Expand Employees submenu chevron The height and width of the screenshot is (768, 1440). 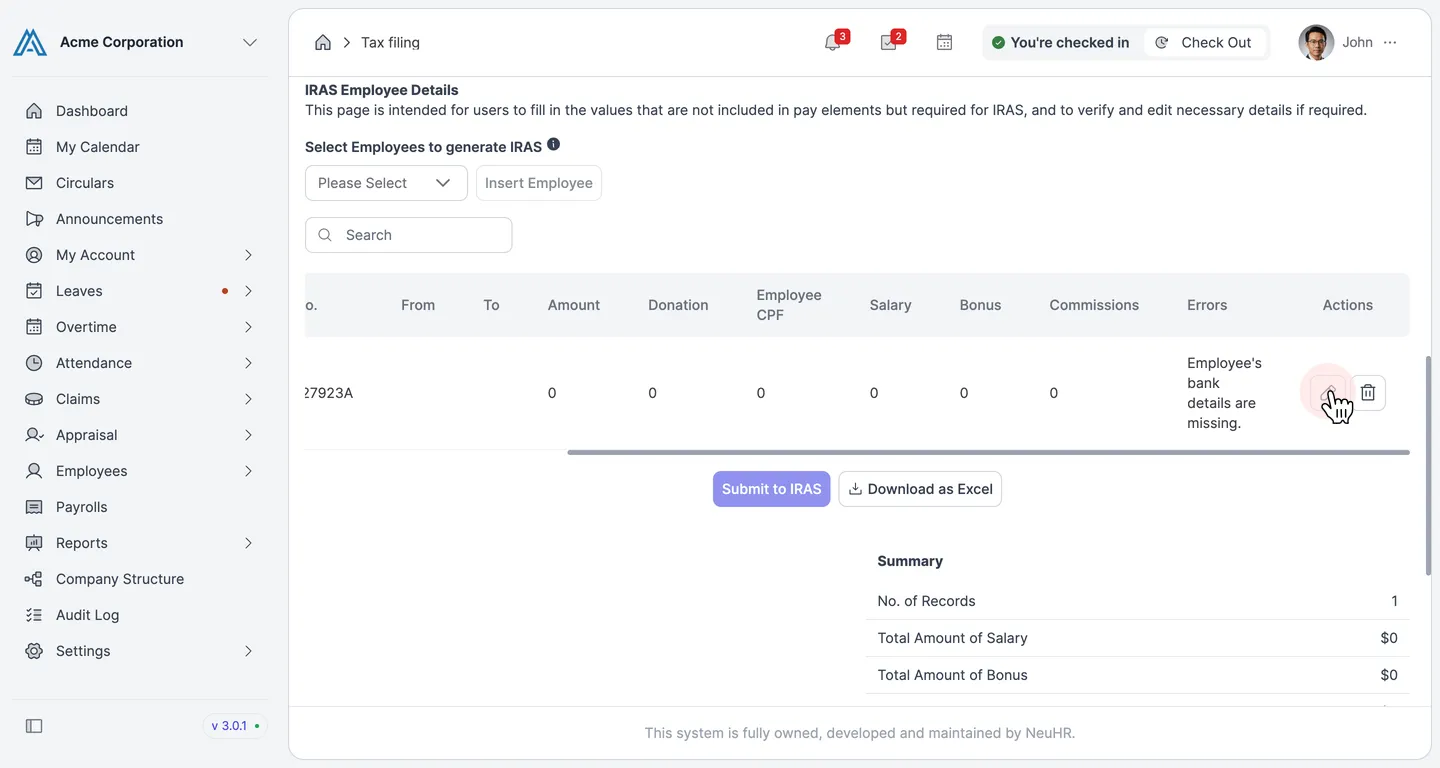coord(248,471)
